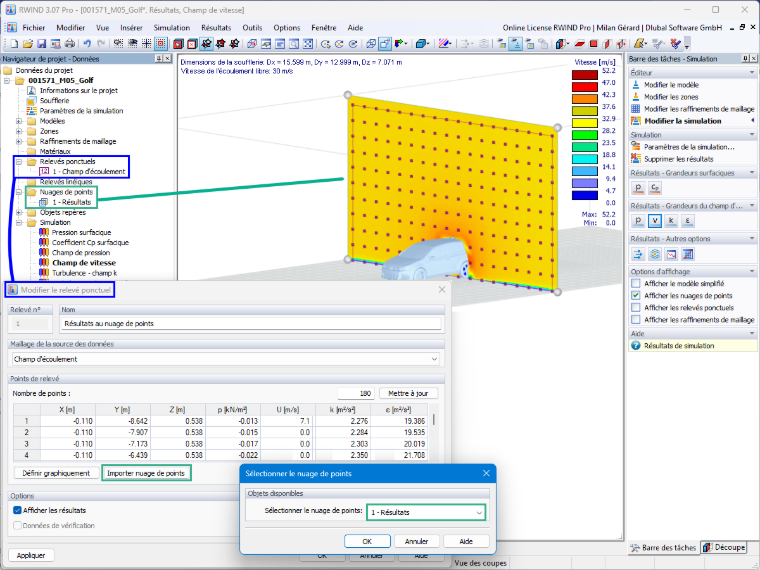760x570 pixels.
Task: Click the Appliquer button
Action: coord(31,555)
